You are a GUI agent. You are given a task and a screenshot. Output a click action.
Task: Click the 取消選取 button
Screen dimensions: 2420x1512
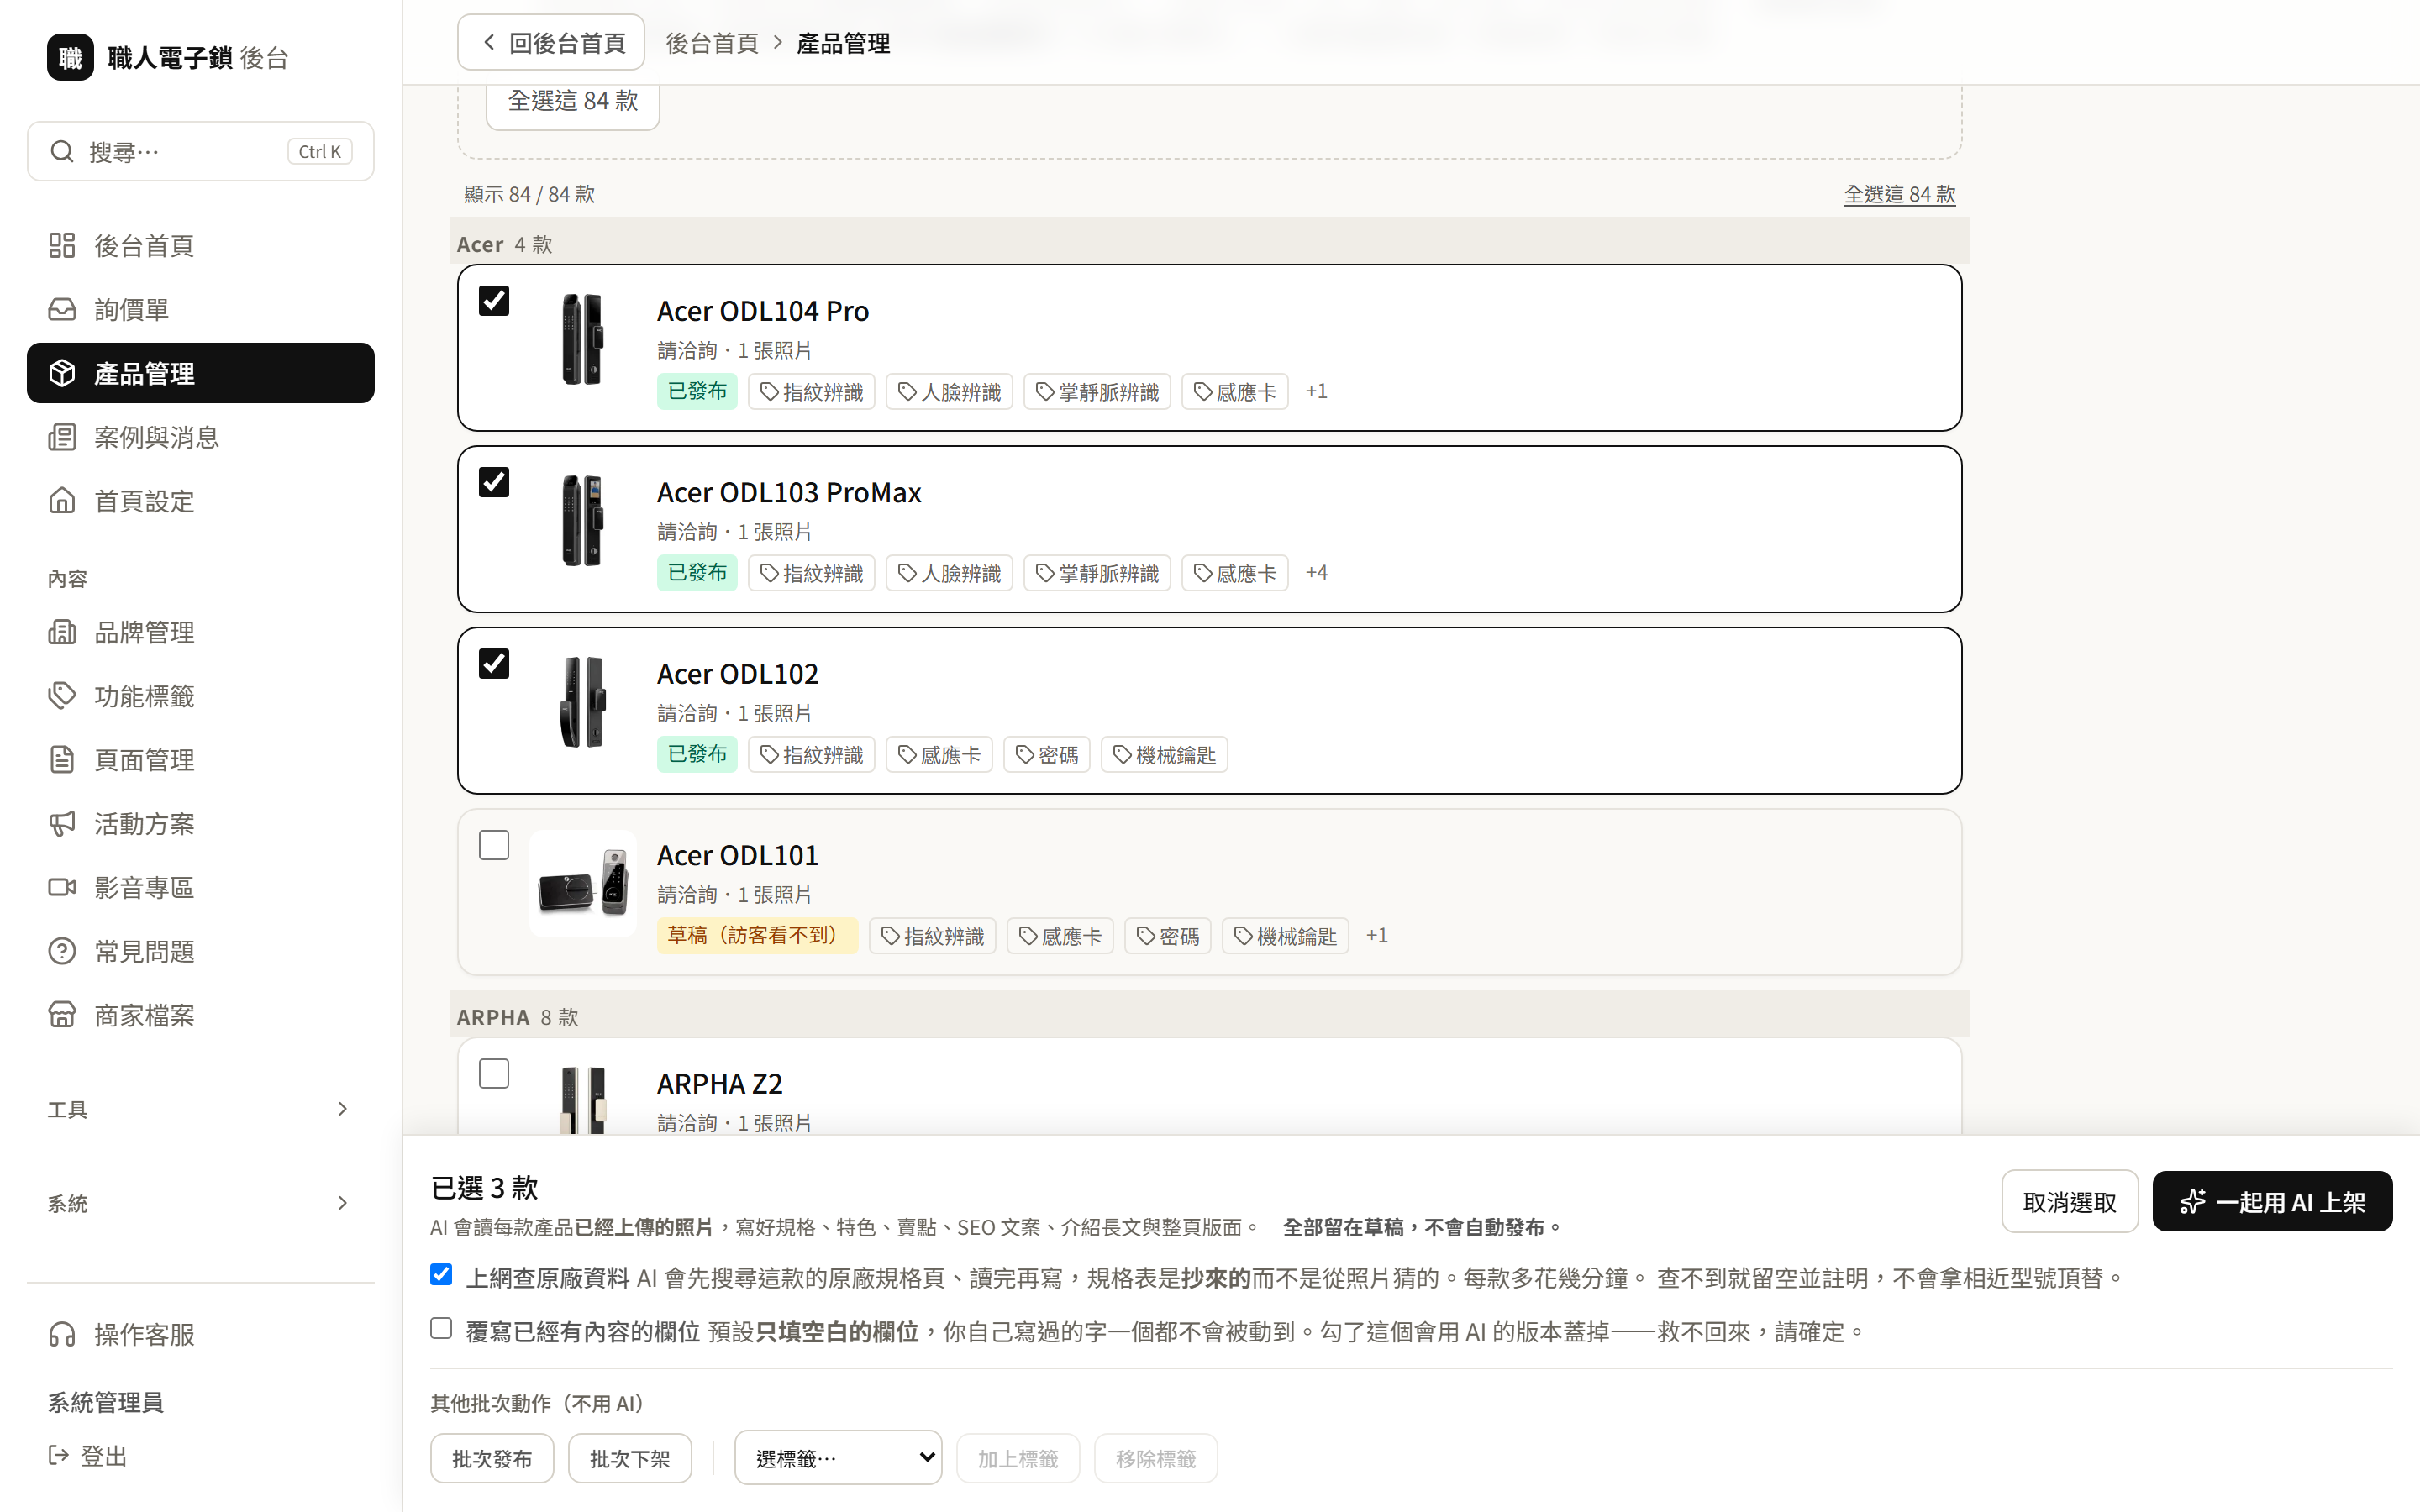point(2069,1202)
